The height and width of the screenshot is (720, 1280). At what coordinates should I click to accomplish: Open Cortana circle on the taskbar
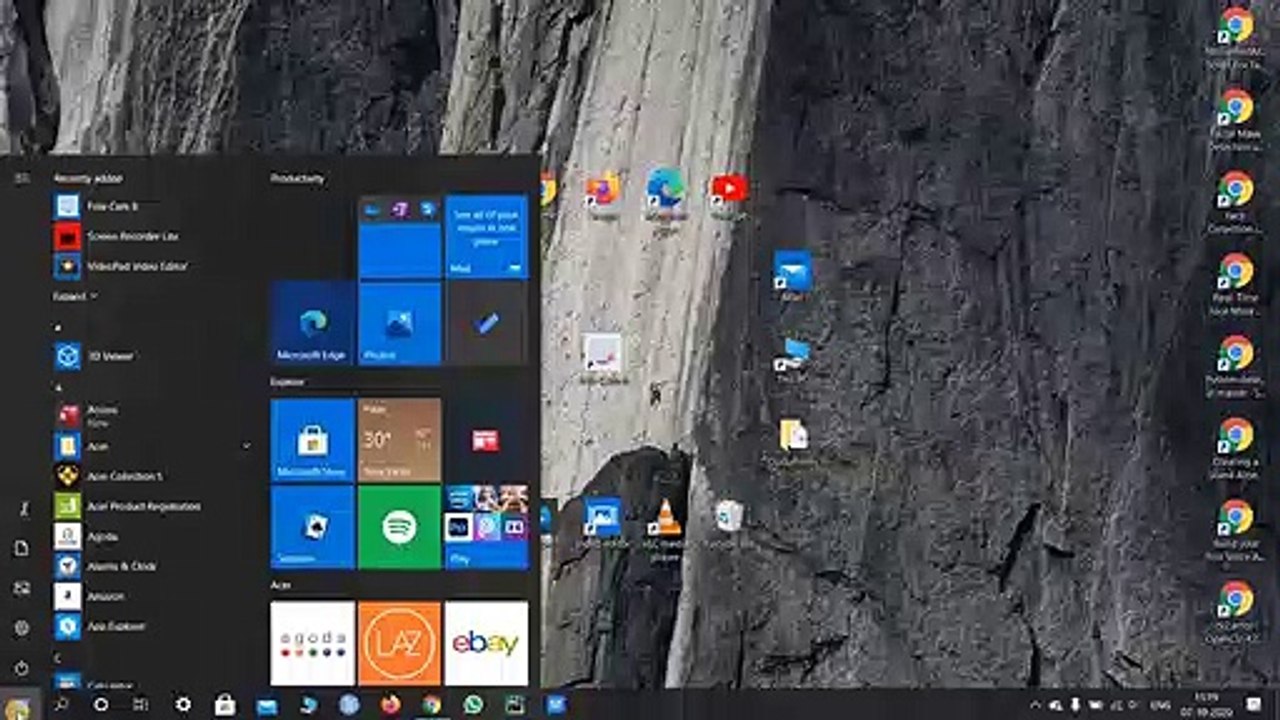(101, 705)
